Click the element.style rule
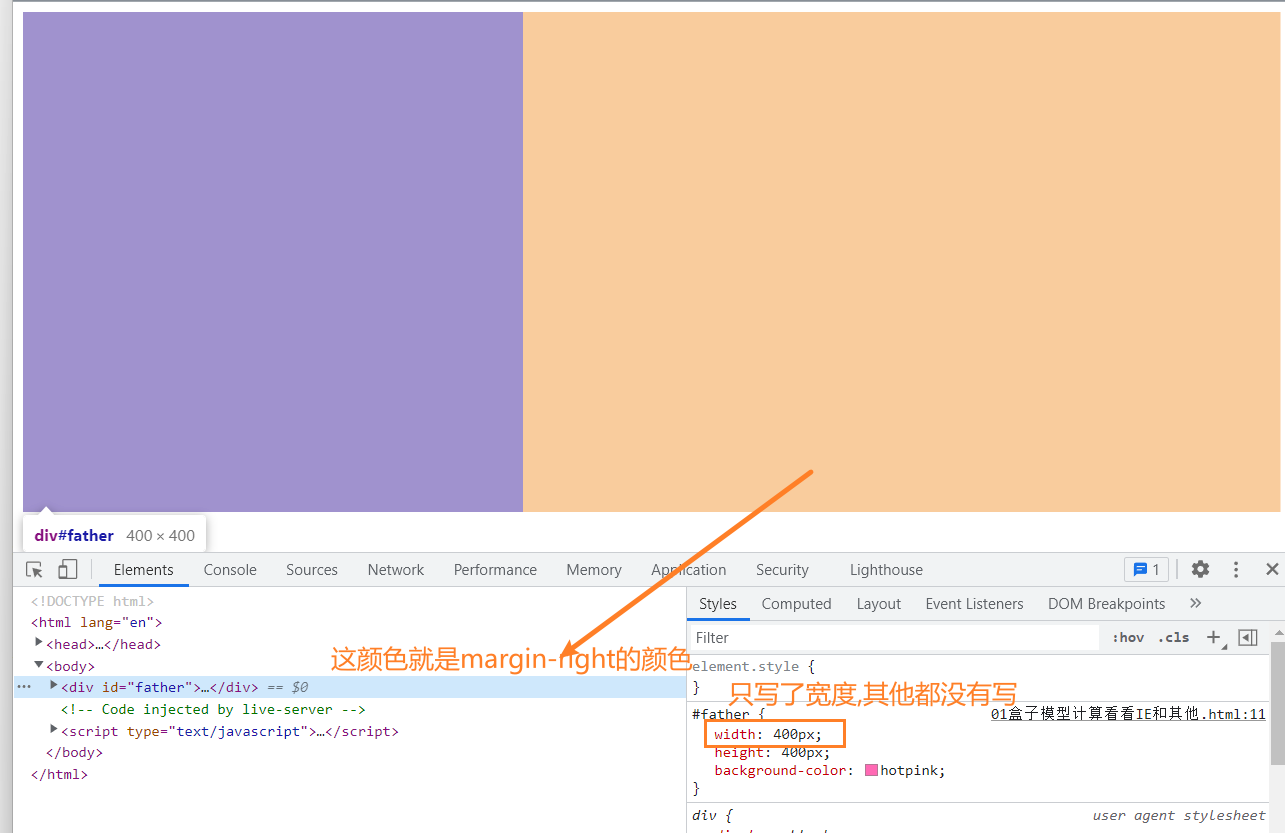The image size is (1285, 833). [745, 666]
